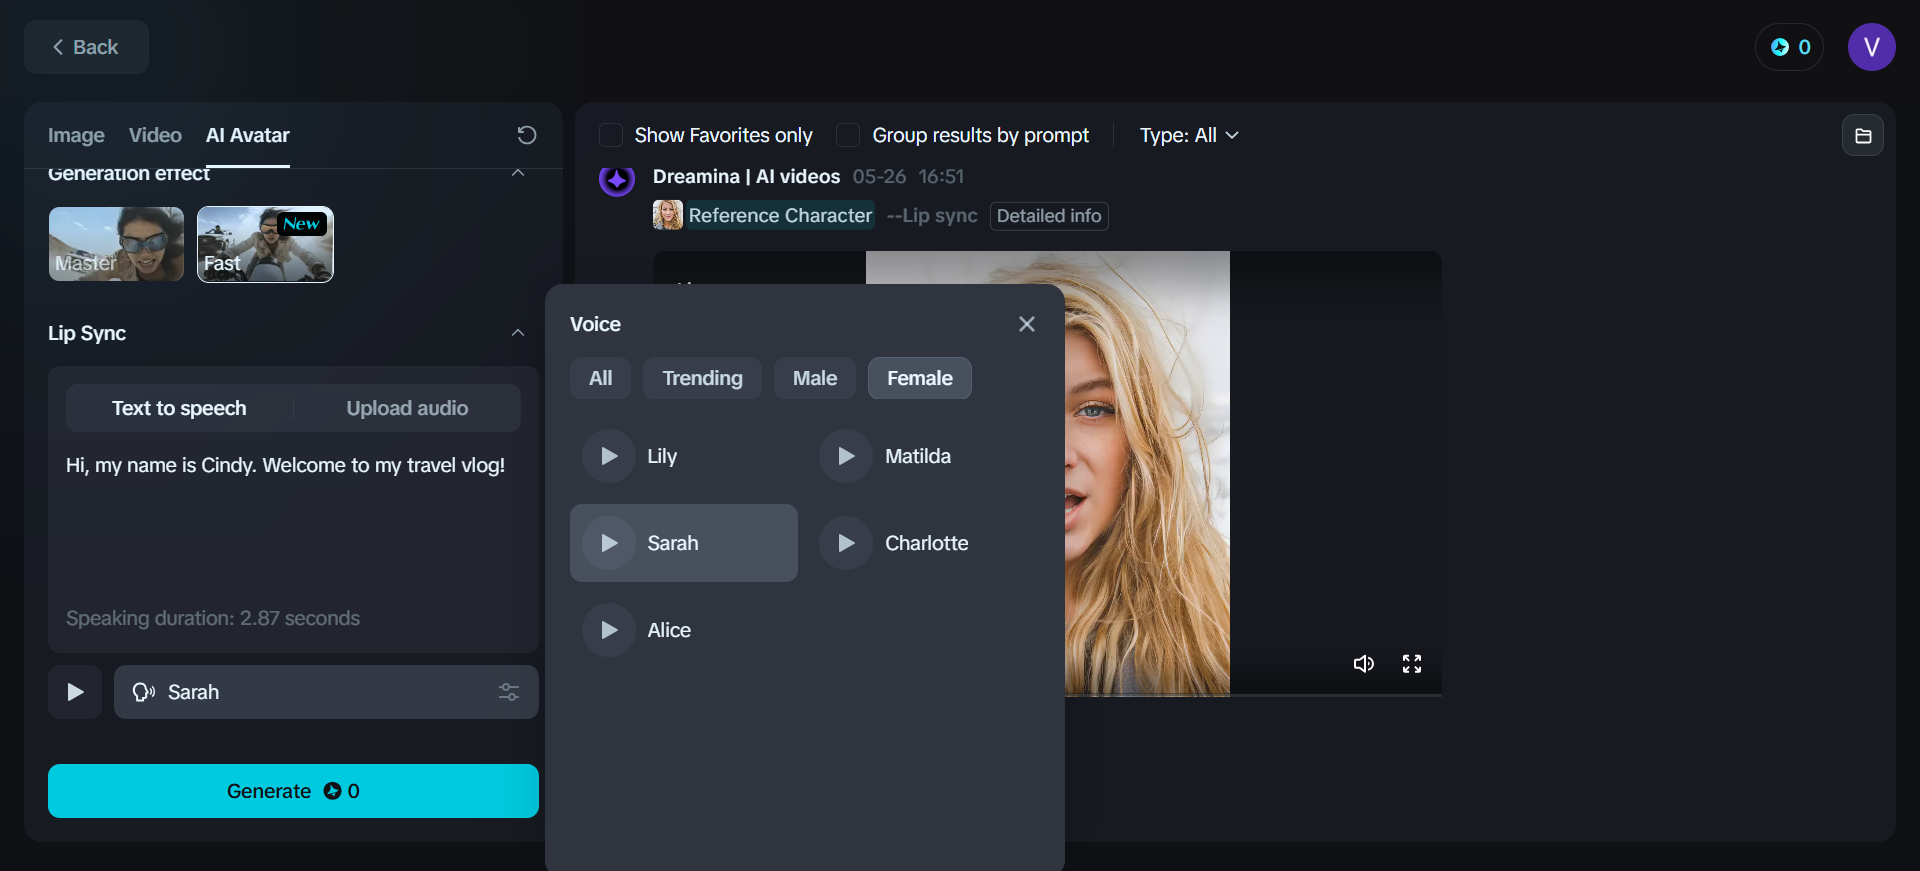Open the Type: All dropdown
The height and width of the screenshot is (871, 1920).
1189,135
